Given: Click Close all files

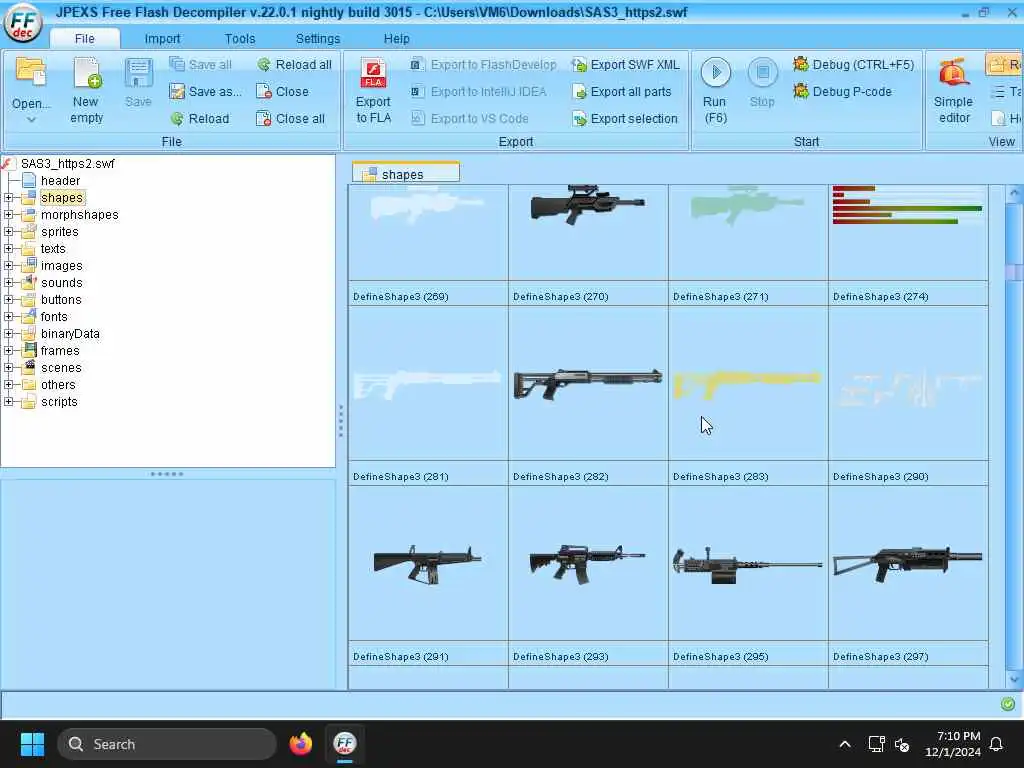Looking at the screenshot, I should point(291,118).
